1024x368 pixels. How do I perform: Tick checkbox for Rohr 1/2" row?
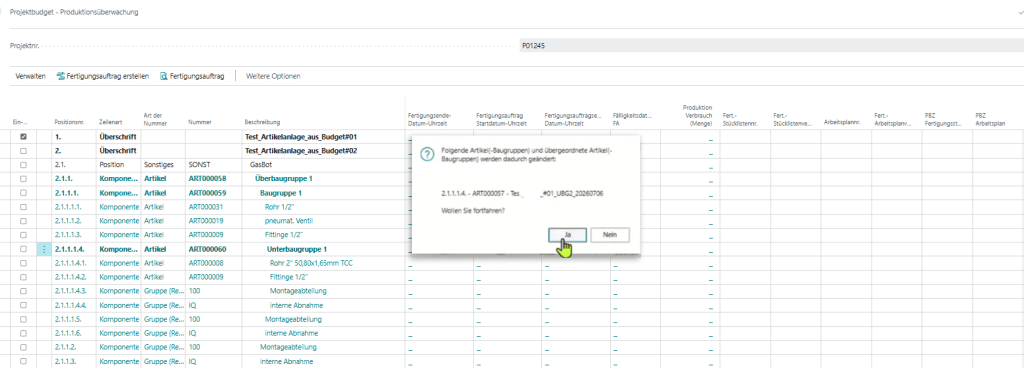pyautogui.click(x=24, y=207)
